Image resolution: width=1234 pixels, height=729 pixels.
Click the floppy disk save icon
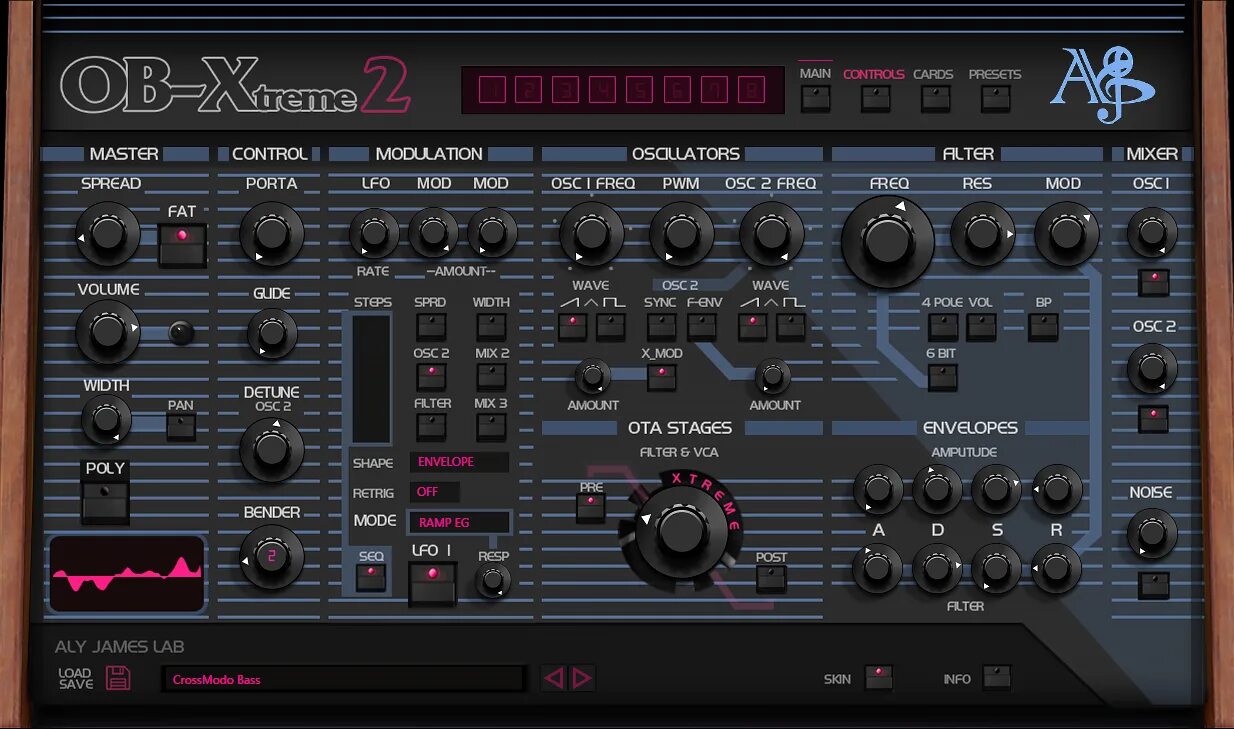point(118,678)
